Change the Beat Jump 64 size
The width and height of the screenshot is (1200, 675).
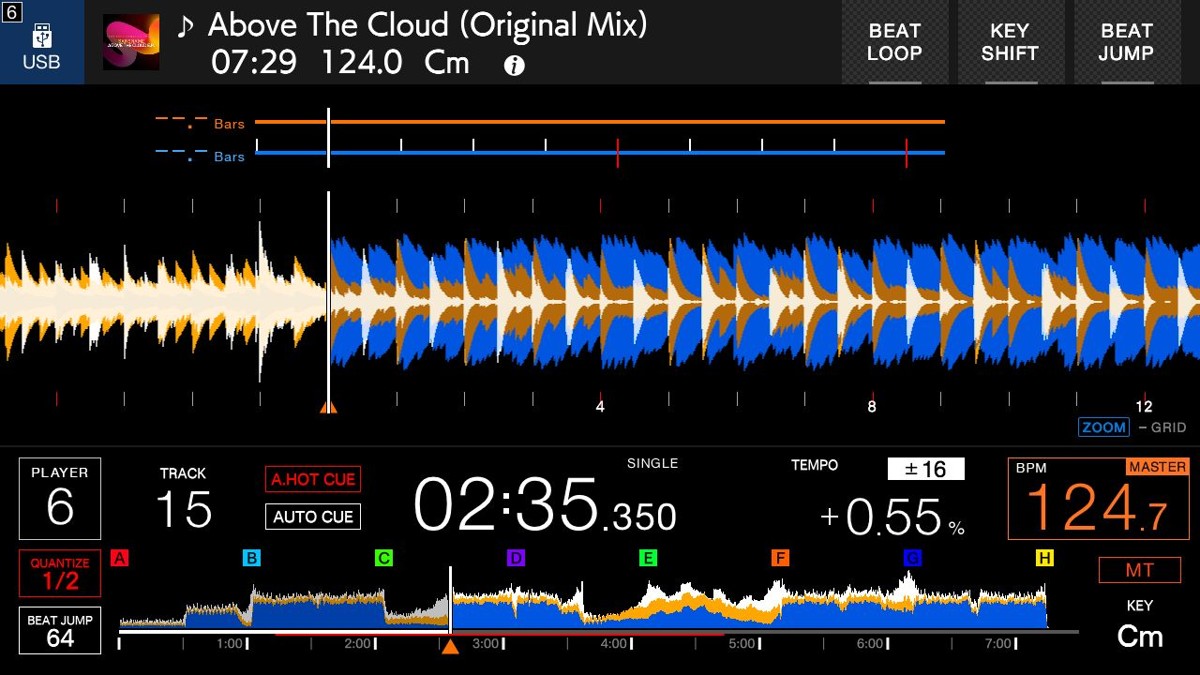pyautogui.click(x=60, y=631)
